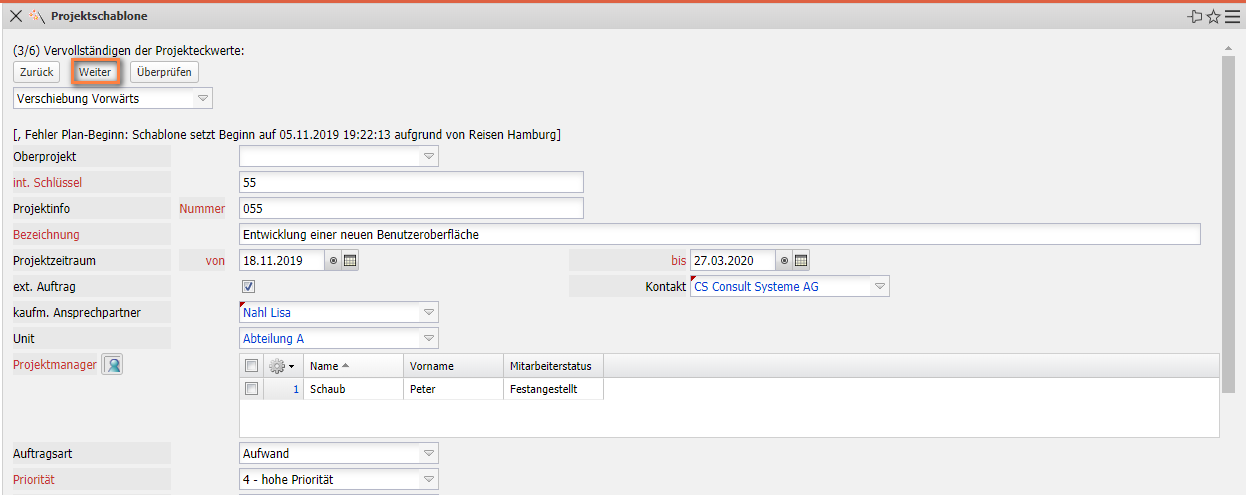Toggle the select-all checkbox in table header
This screenshot has height=495, width=1246.
[x=252, y=366]
